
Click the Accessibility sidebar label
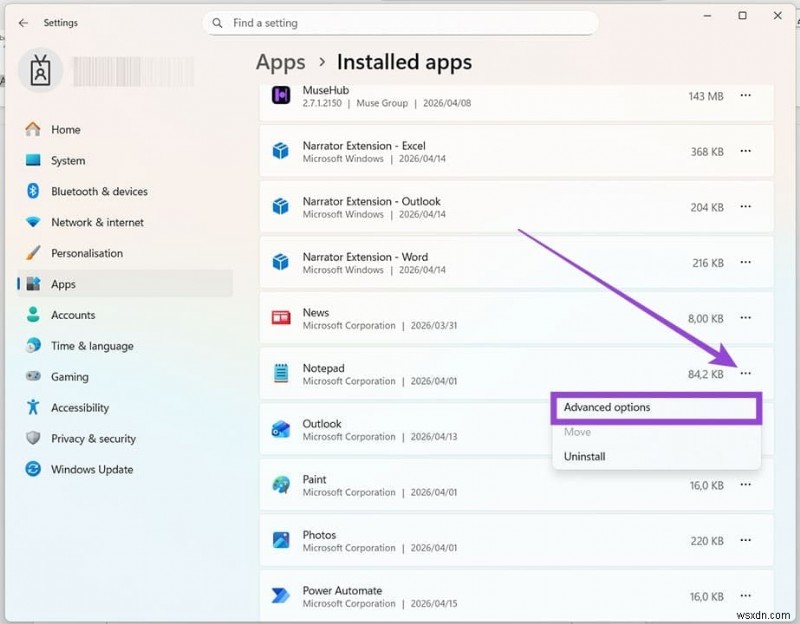point(80,408)
